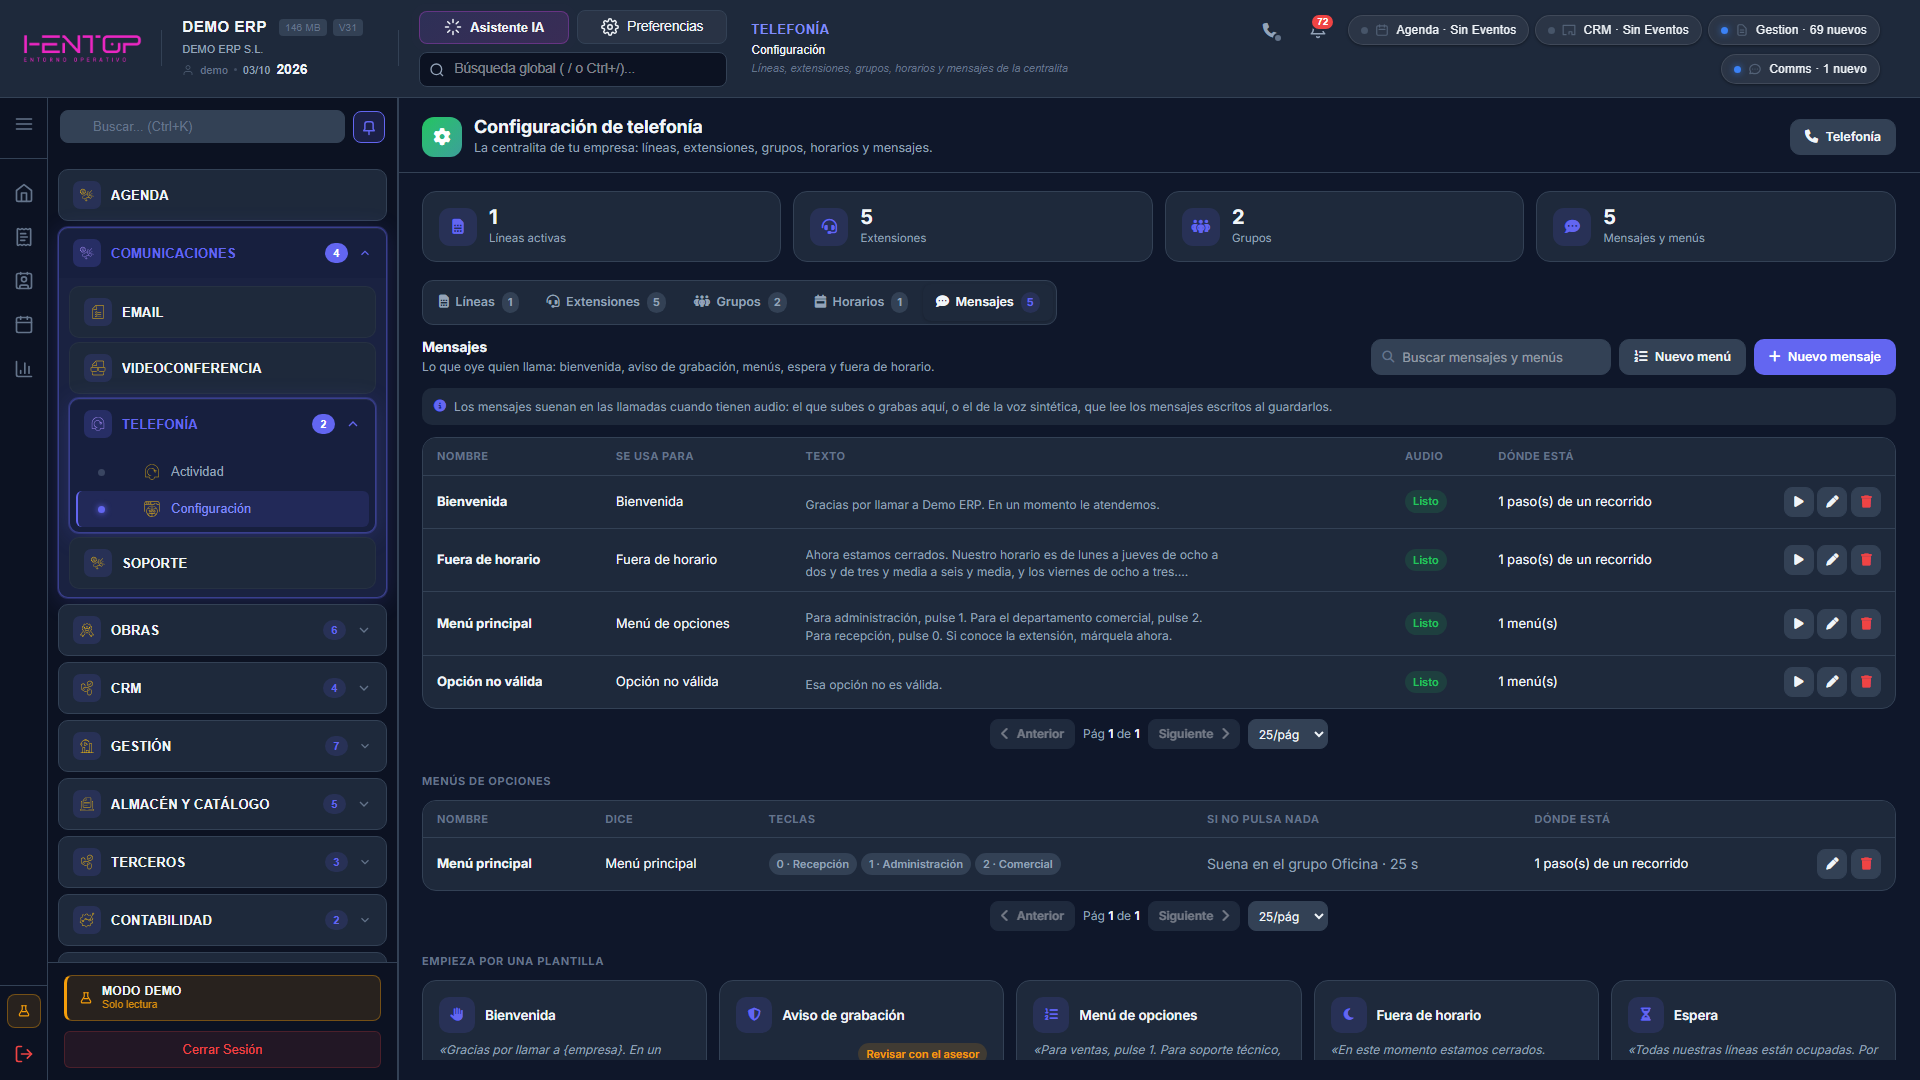This screenshot has width=1920, height=1080.
Task: Open the Gestion 69 nuevos status pill
Action: click(1794, 30)
